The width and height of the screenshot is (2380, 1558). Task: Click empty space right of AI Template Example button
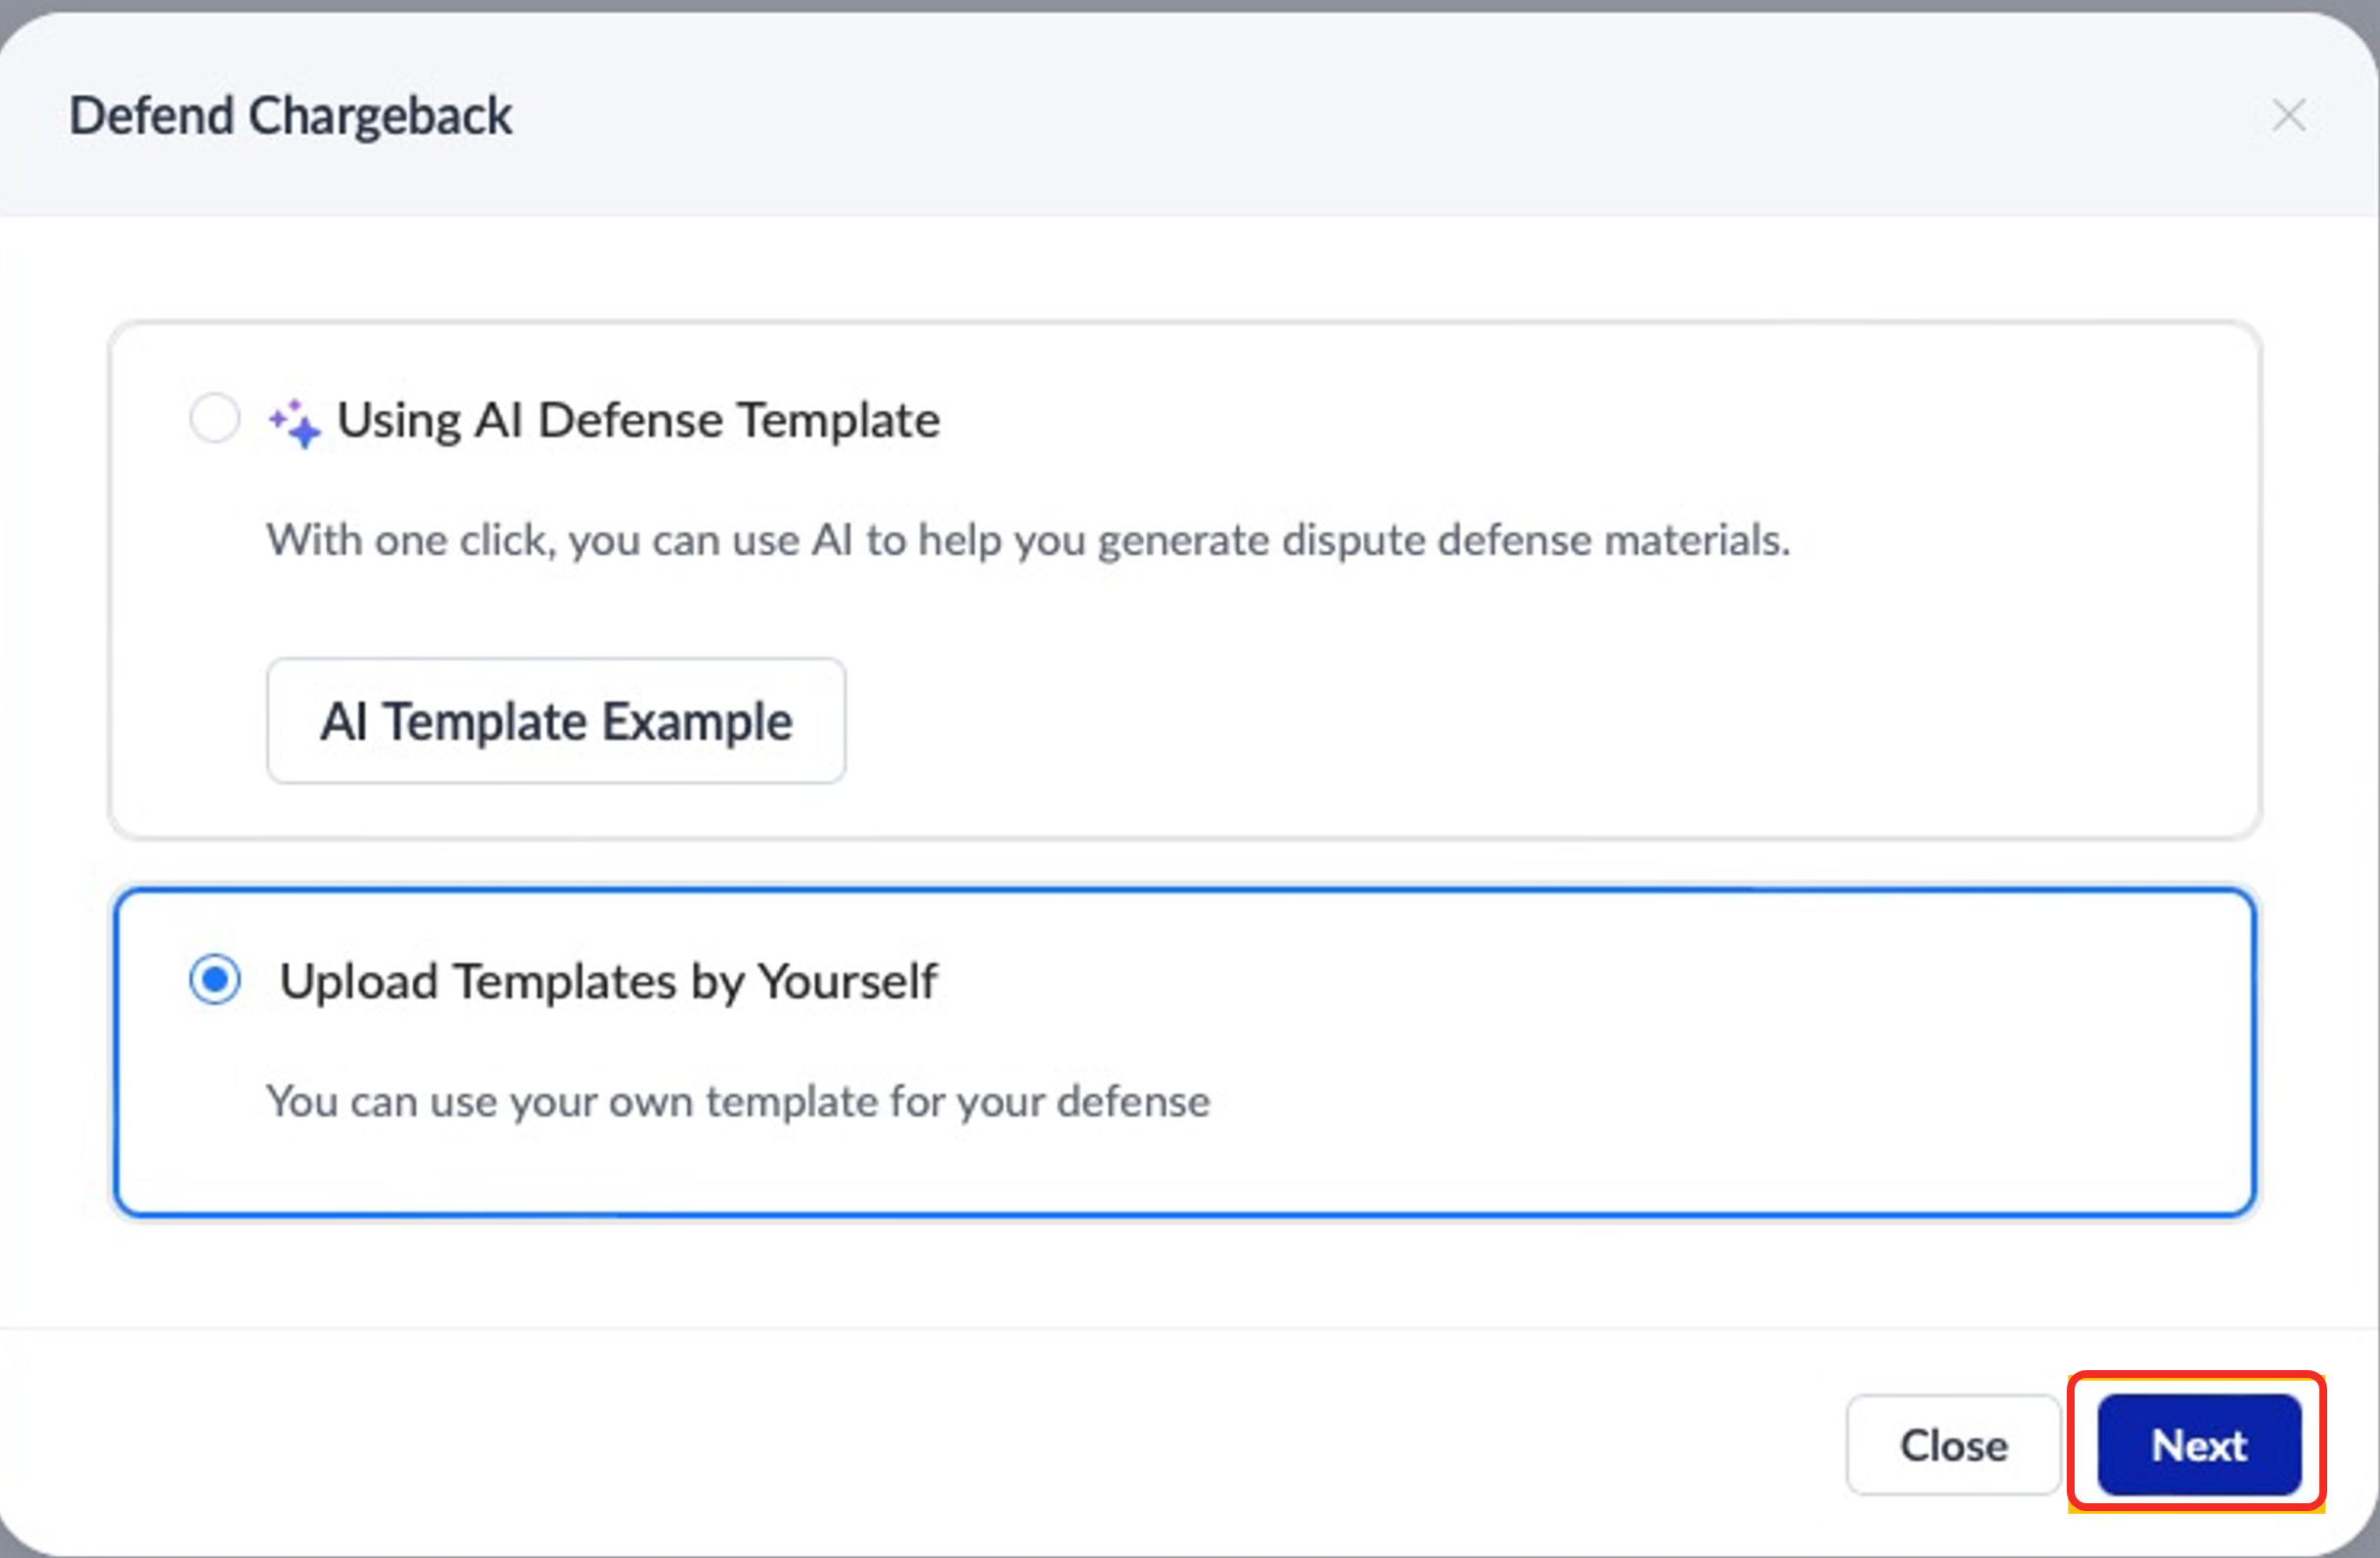pyautogui.click(x=1500, y=721)
